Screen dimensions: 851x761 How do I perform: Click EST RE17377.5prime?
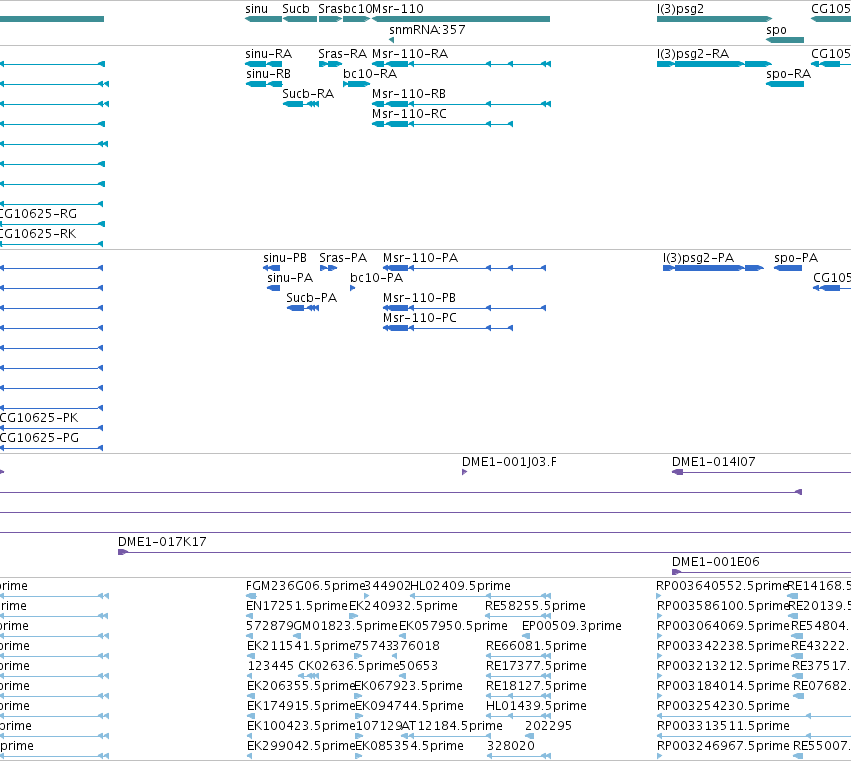[536, 666]
